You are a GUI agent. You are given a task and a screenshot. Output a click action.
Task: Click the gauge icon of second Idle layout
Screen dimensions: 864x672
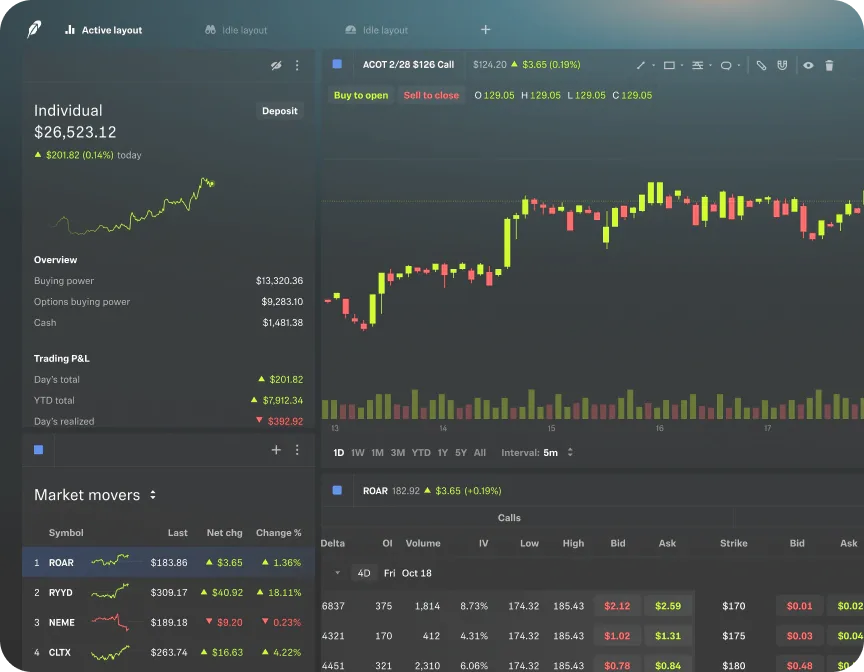350,30
